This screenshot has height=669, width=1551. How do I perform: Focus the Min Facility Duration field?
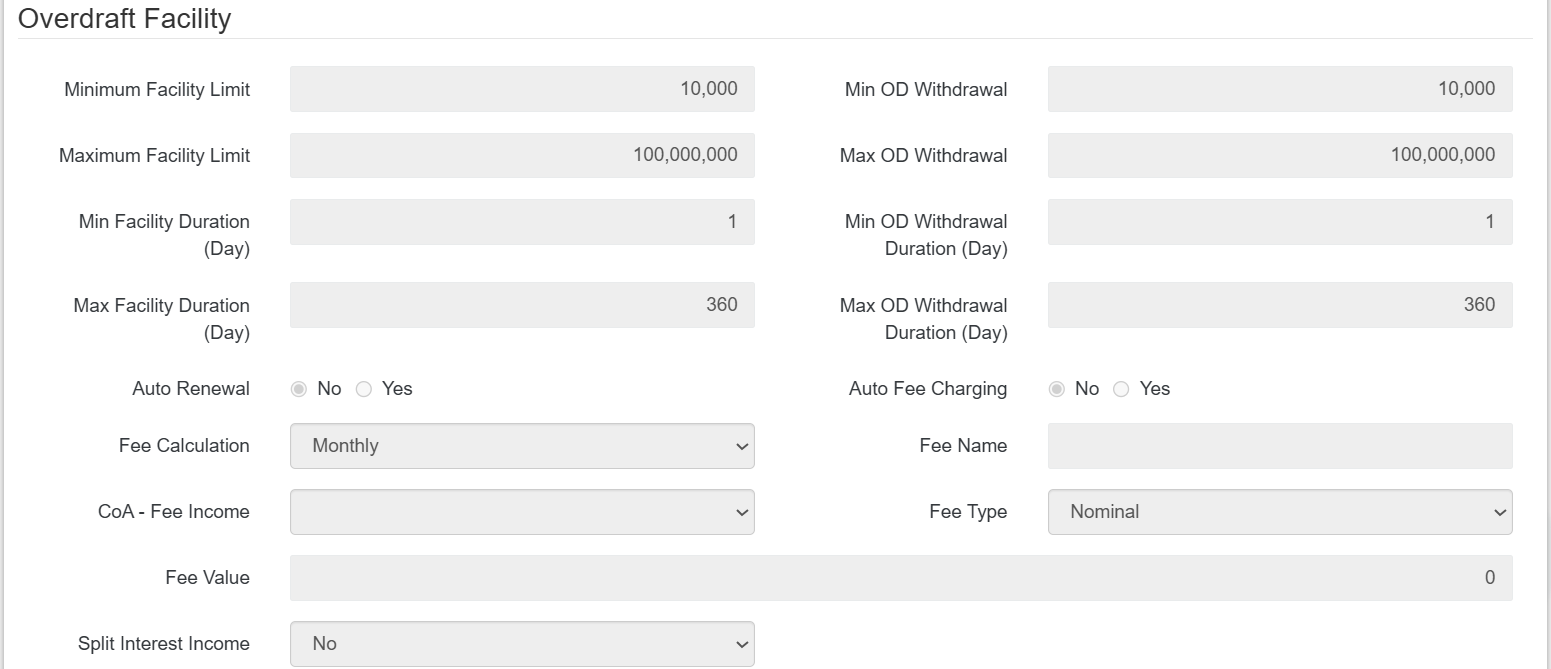tap(522, 222)
